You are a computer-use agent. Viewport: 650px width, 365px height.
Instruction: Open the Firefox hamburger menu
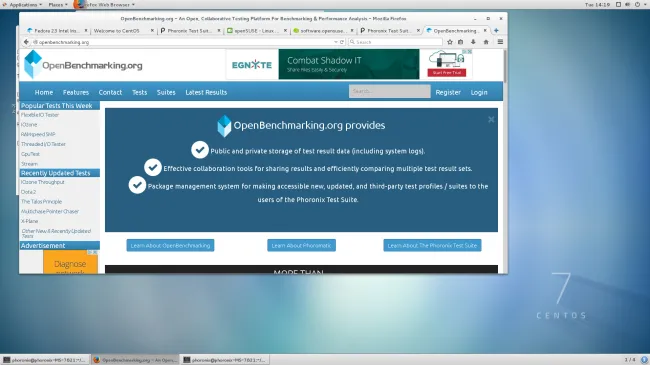pyautogui.click(x=500, y=42)
